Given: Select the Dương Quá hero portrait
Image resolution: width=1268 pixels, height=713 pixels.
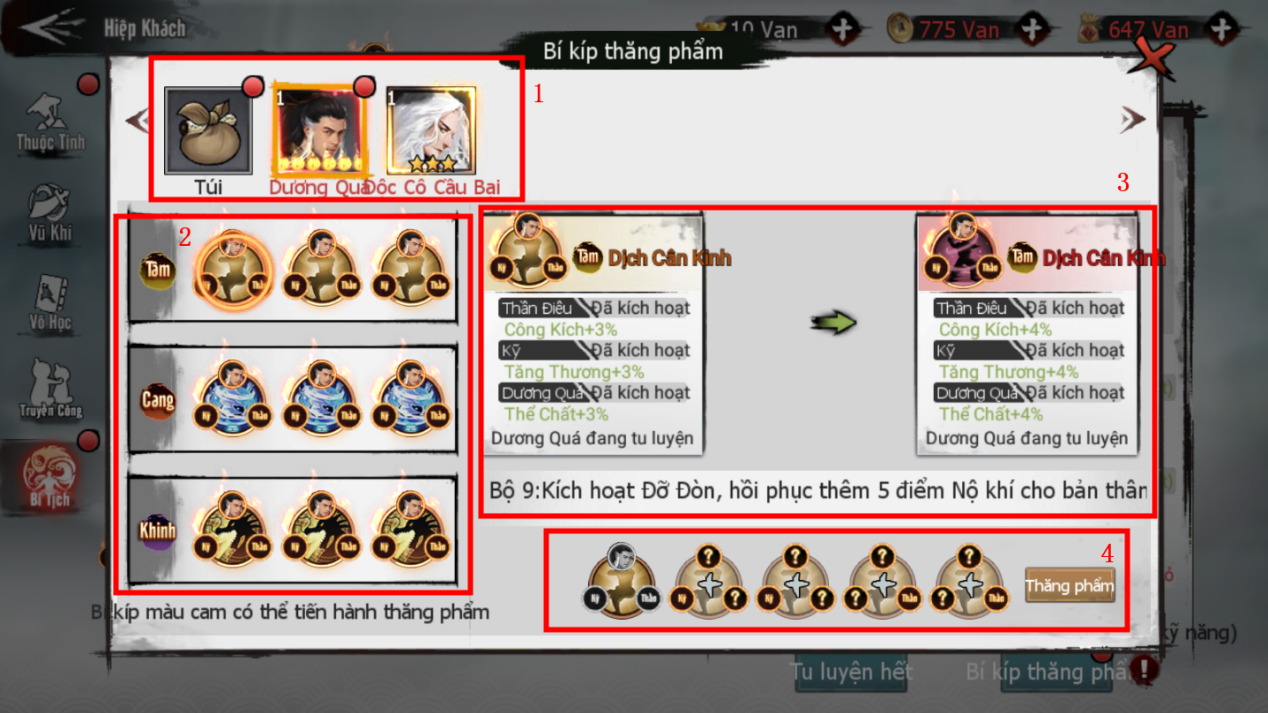Looking at the screenshot, I should [x=318, y=132].
